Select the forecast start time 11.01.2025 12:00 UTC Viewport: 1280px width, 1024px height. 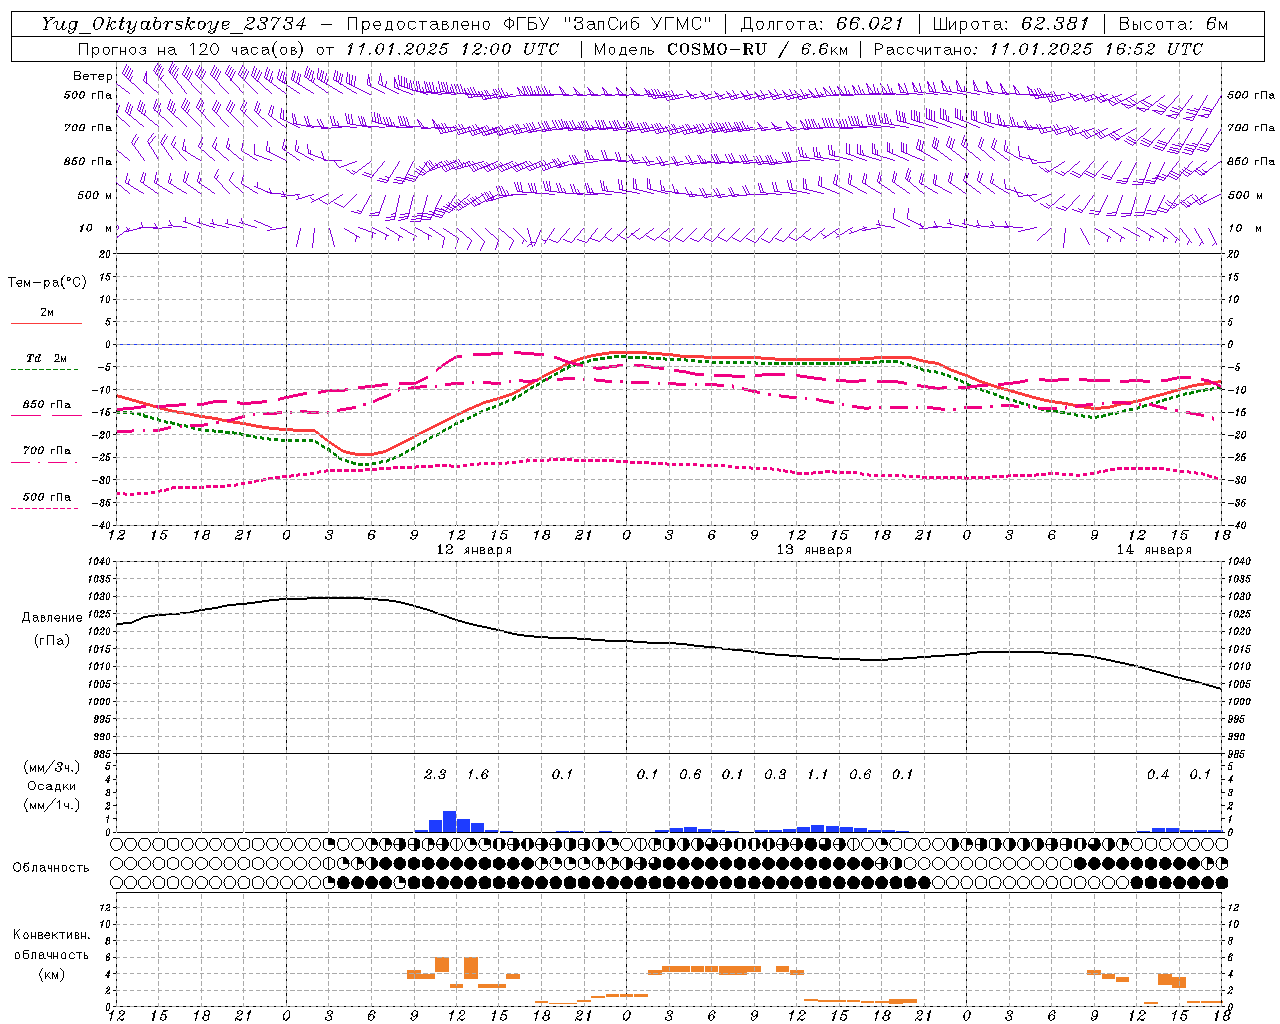click(x=452, y=49)
